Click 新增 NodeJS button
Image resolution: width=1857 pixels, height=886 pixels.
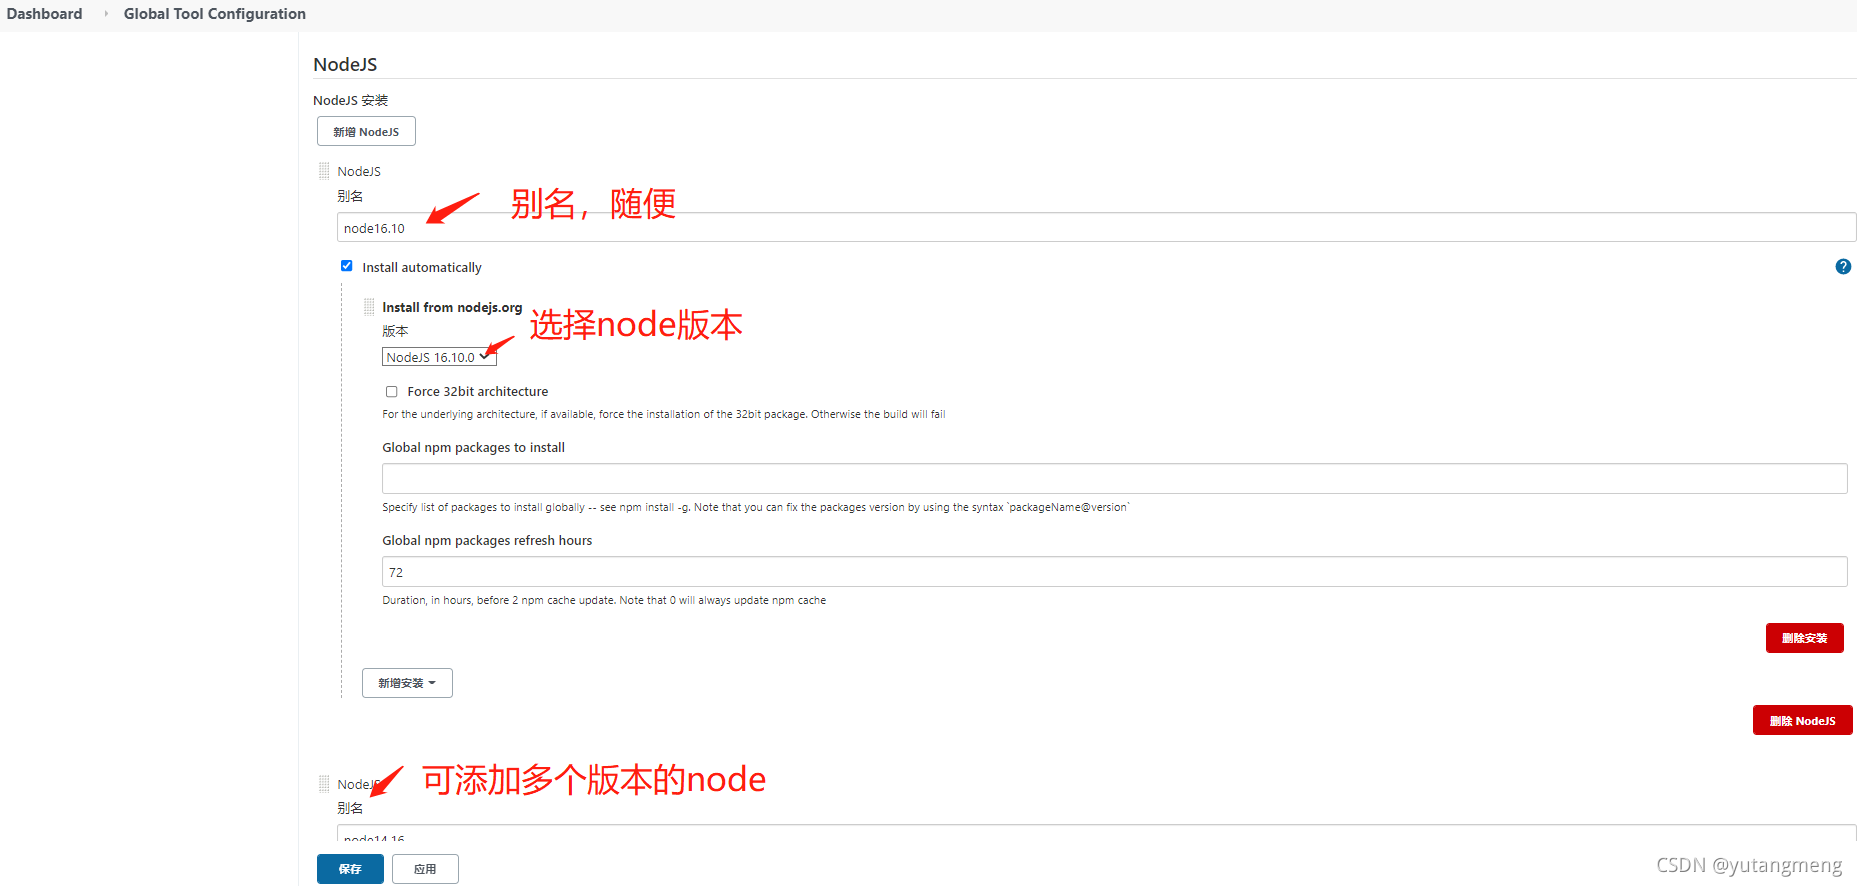(x=366, y=131)
